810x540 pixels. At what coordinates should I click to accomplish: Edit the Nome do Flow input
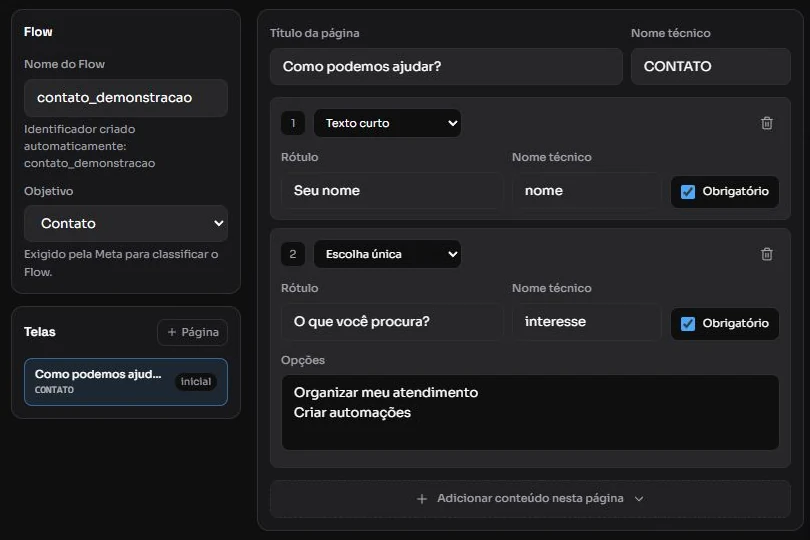pos(126,98)
